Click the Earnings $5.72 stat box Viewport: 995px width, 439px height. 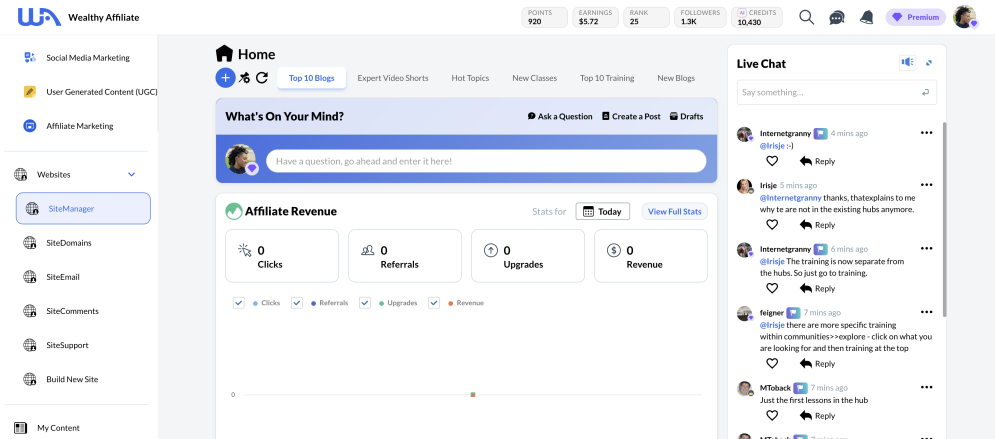[x=595, y=17]
